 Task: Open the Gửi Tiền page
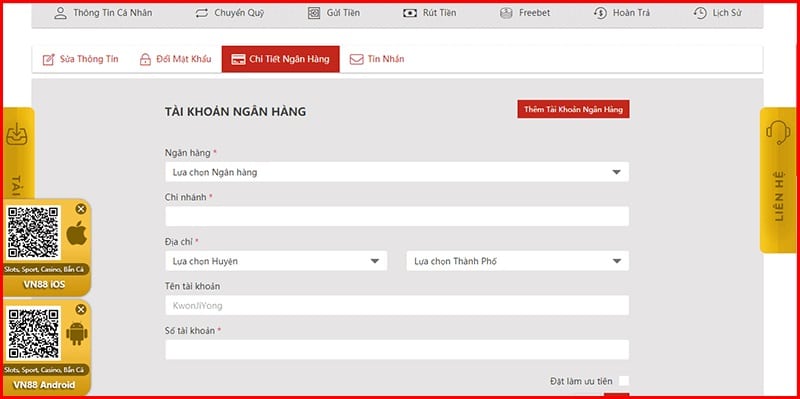click(334, 13)
